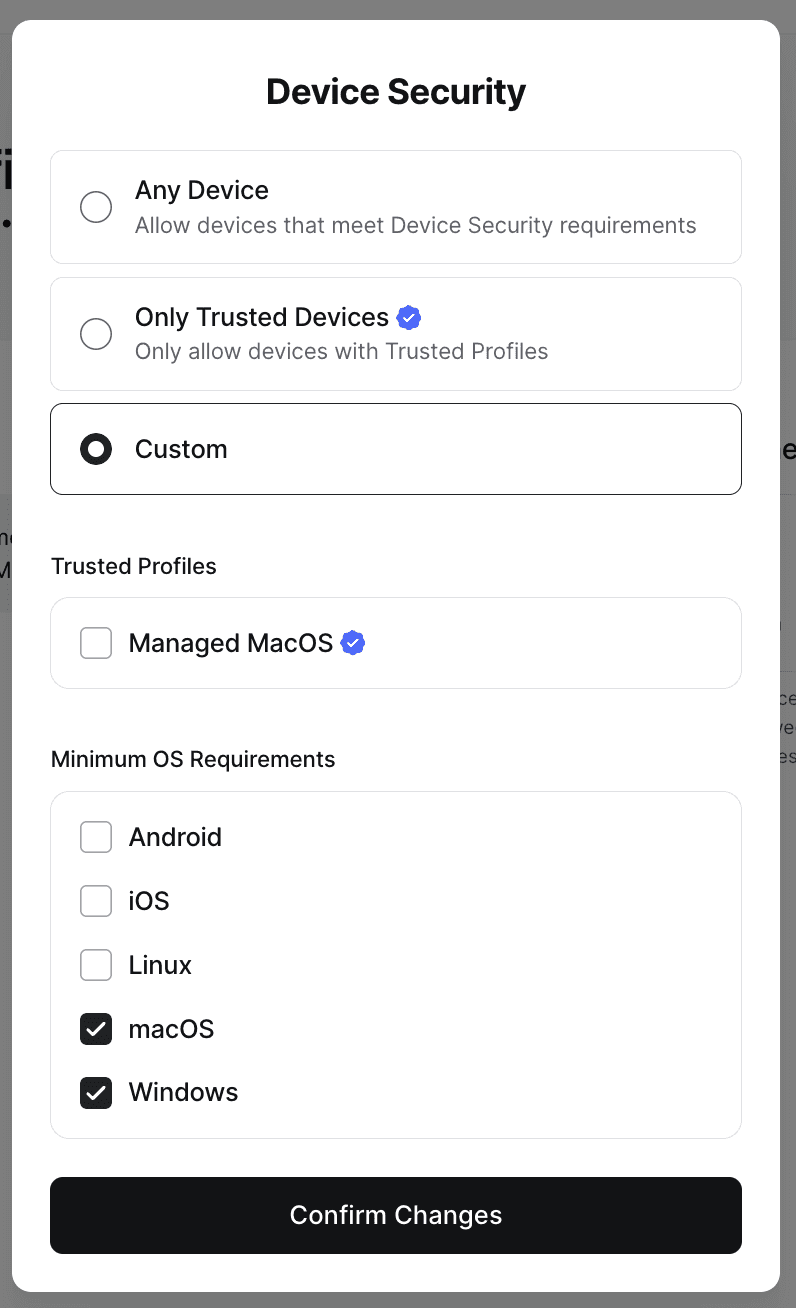Click the Managed MacOS label text
Screen dimensions: 796x1308
(231, 643)
